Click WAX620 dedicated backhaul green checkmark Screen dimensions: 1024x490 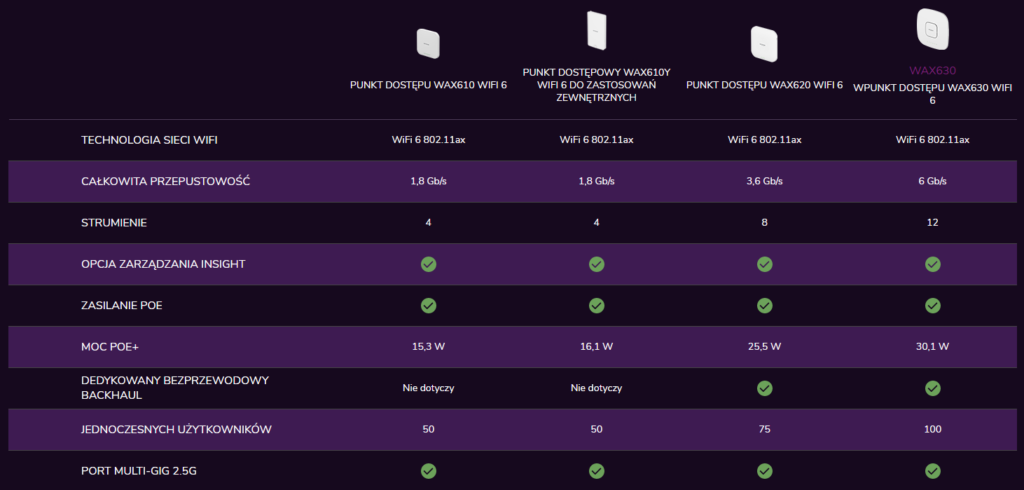click(764, 387)
